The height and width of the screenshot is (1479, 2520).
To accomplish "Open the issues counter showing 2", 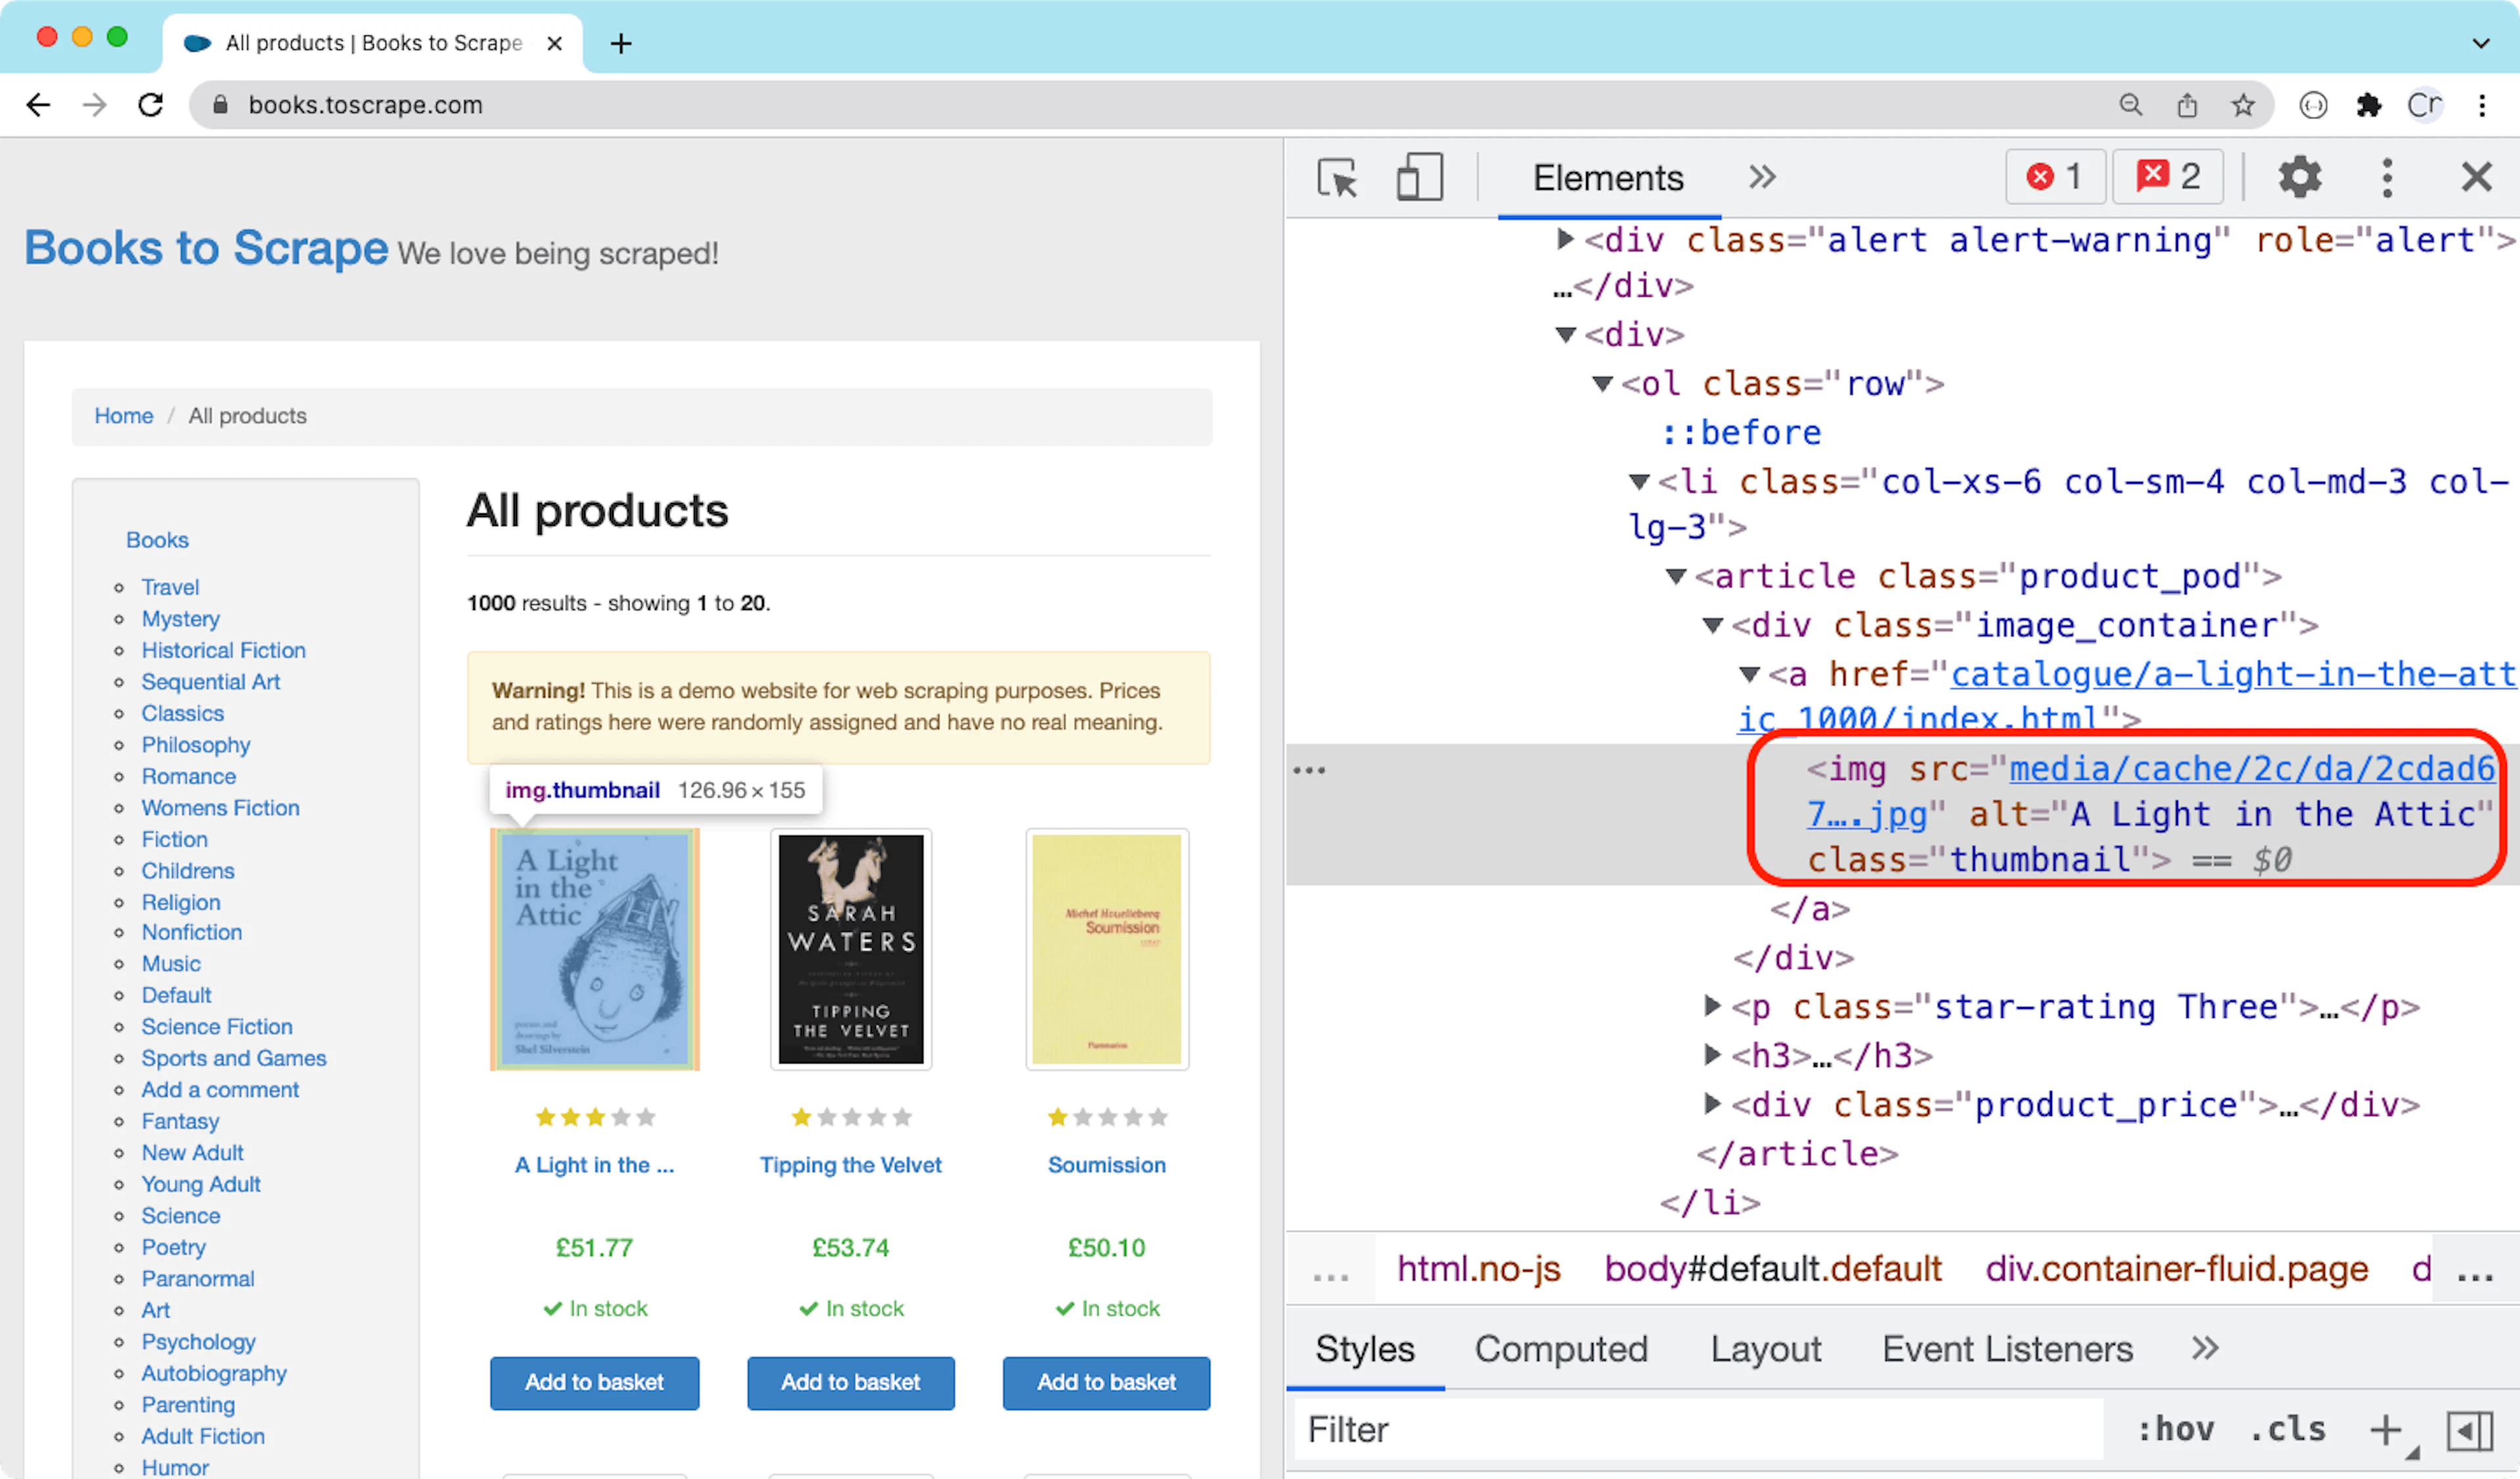I will [x=2168, y=177].
